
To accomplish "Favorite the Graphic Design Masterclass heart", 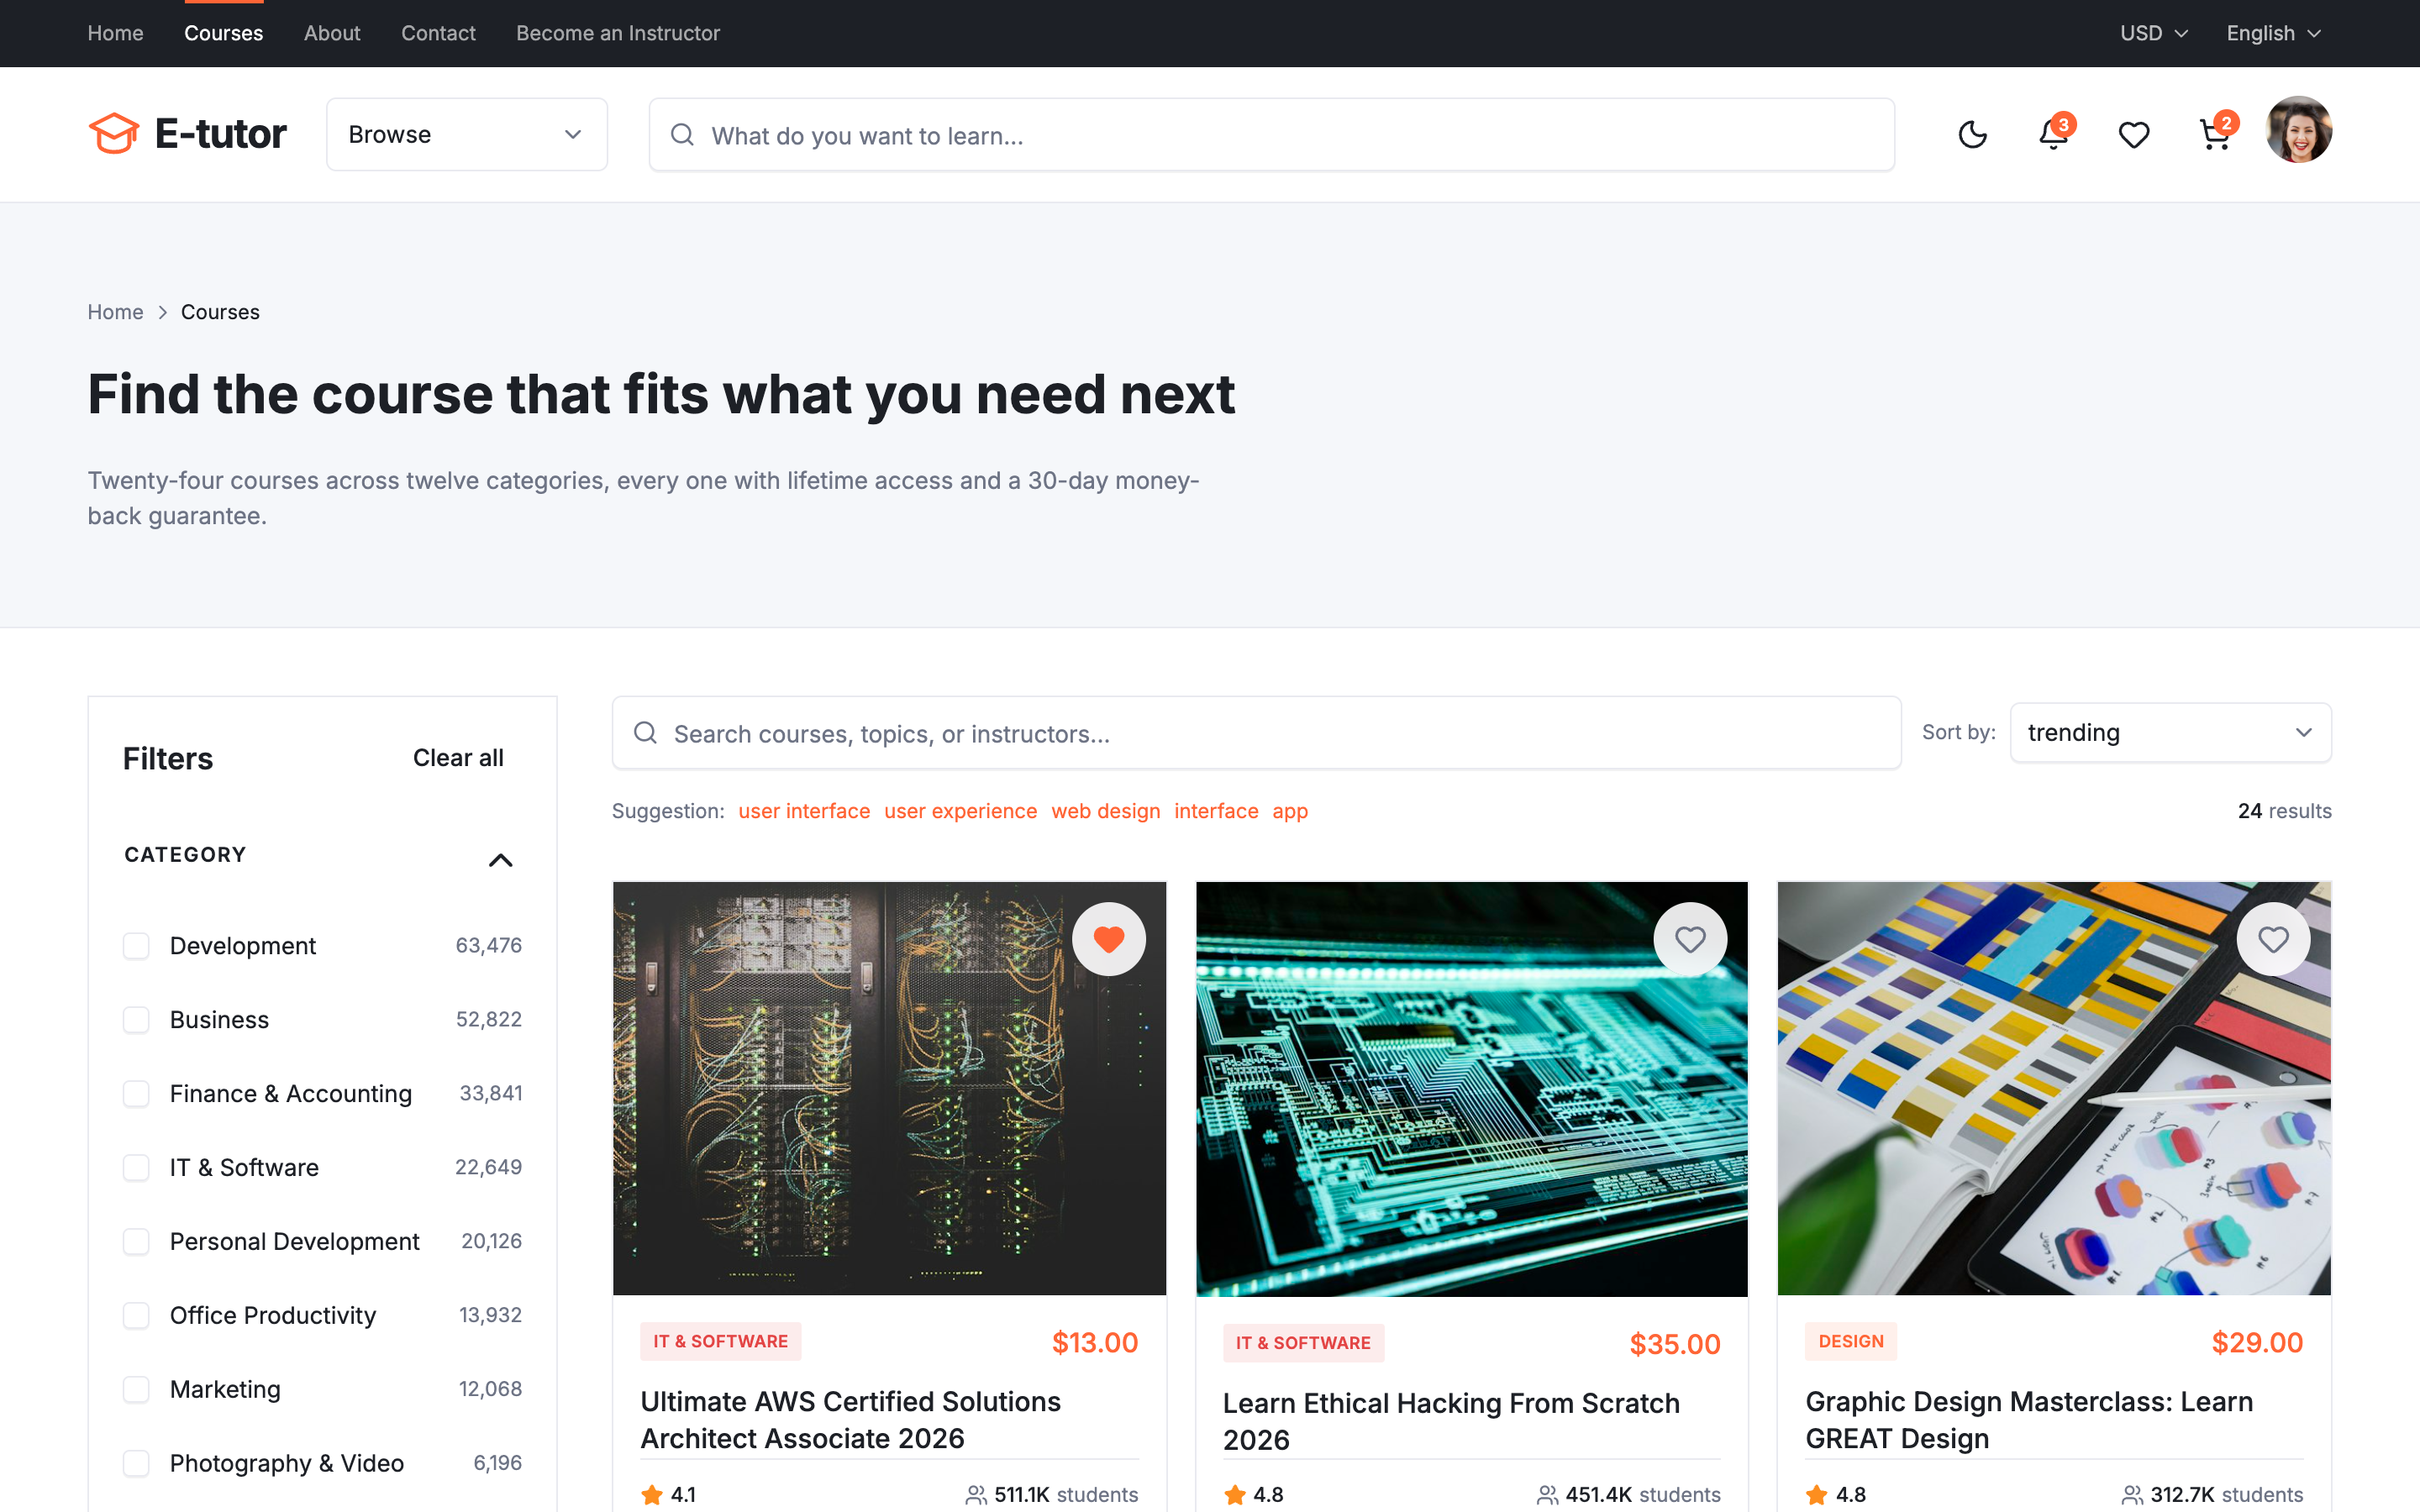I will 2273,939.
